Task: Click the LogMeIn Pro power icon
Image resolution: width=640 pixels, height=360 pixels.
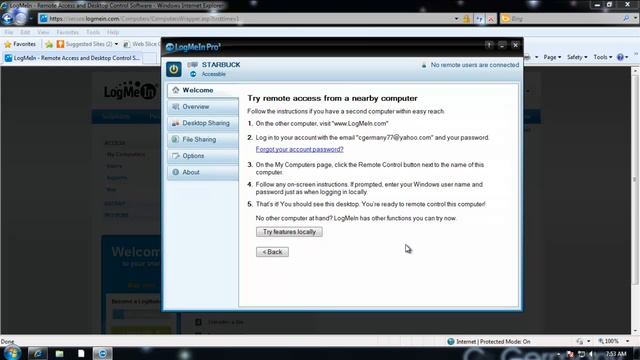Action: pos(173,69)
